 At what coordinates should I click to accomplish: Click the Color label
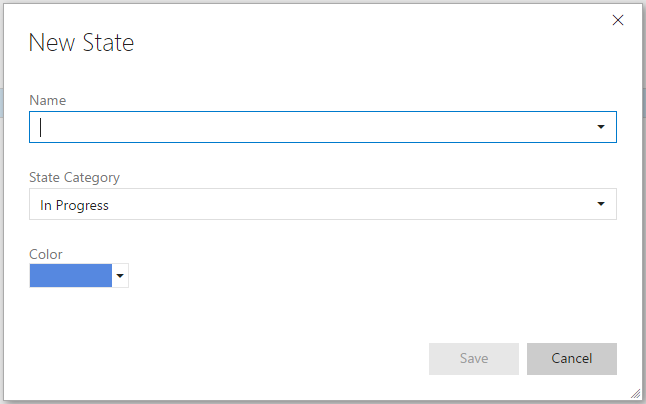tap(46, 254)
